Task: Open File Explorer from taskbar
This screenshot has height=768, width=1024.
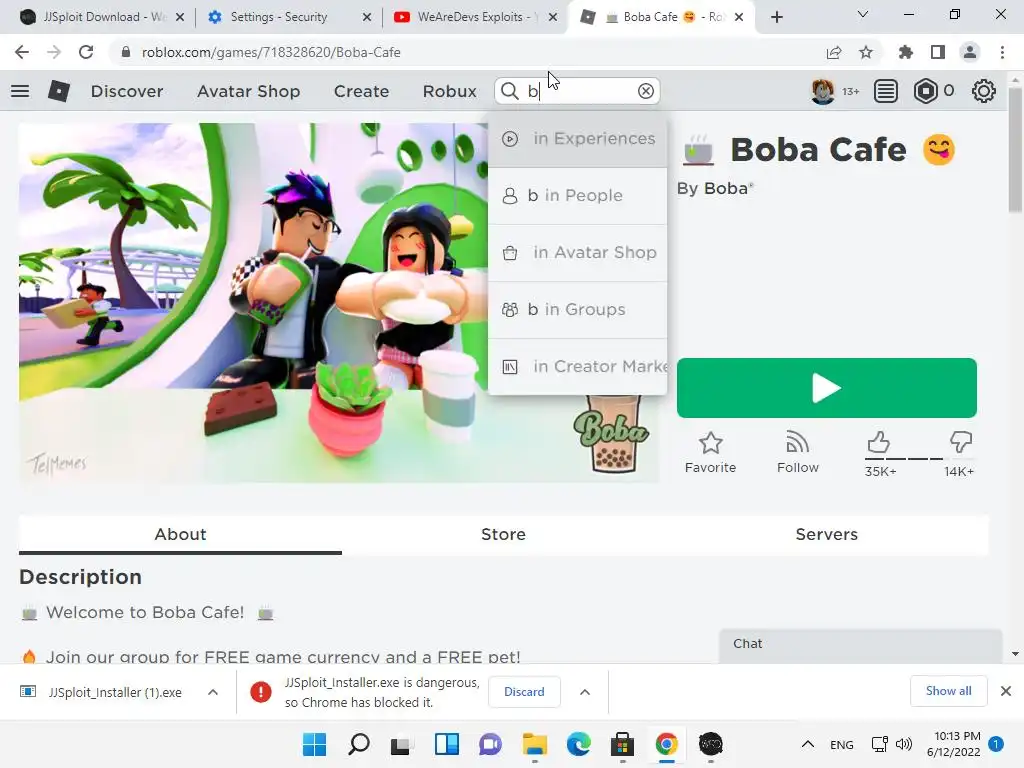Action: coord(534,744)
